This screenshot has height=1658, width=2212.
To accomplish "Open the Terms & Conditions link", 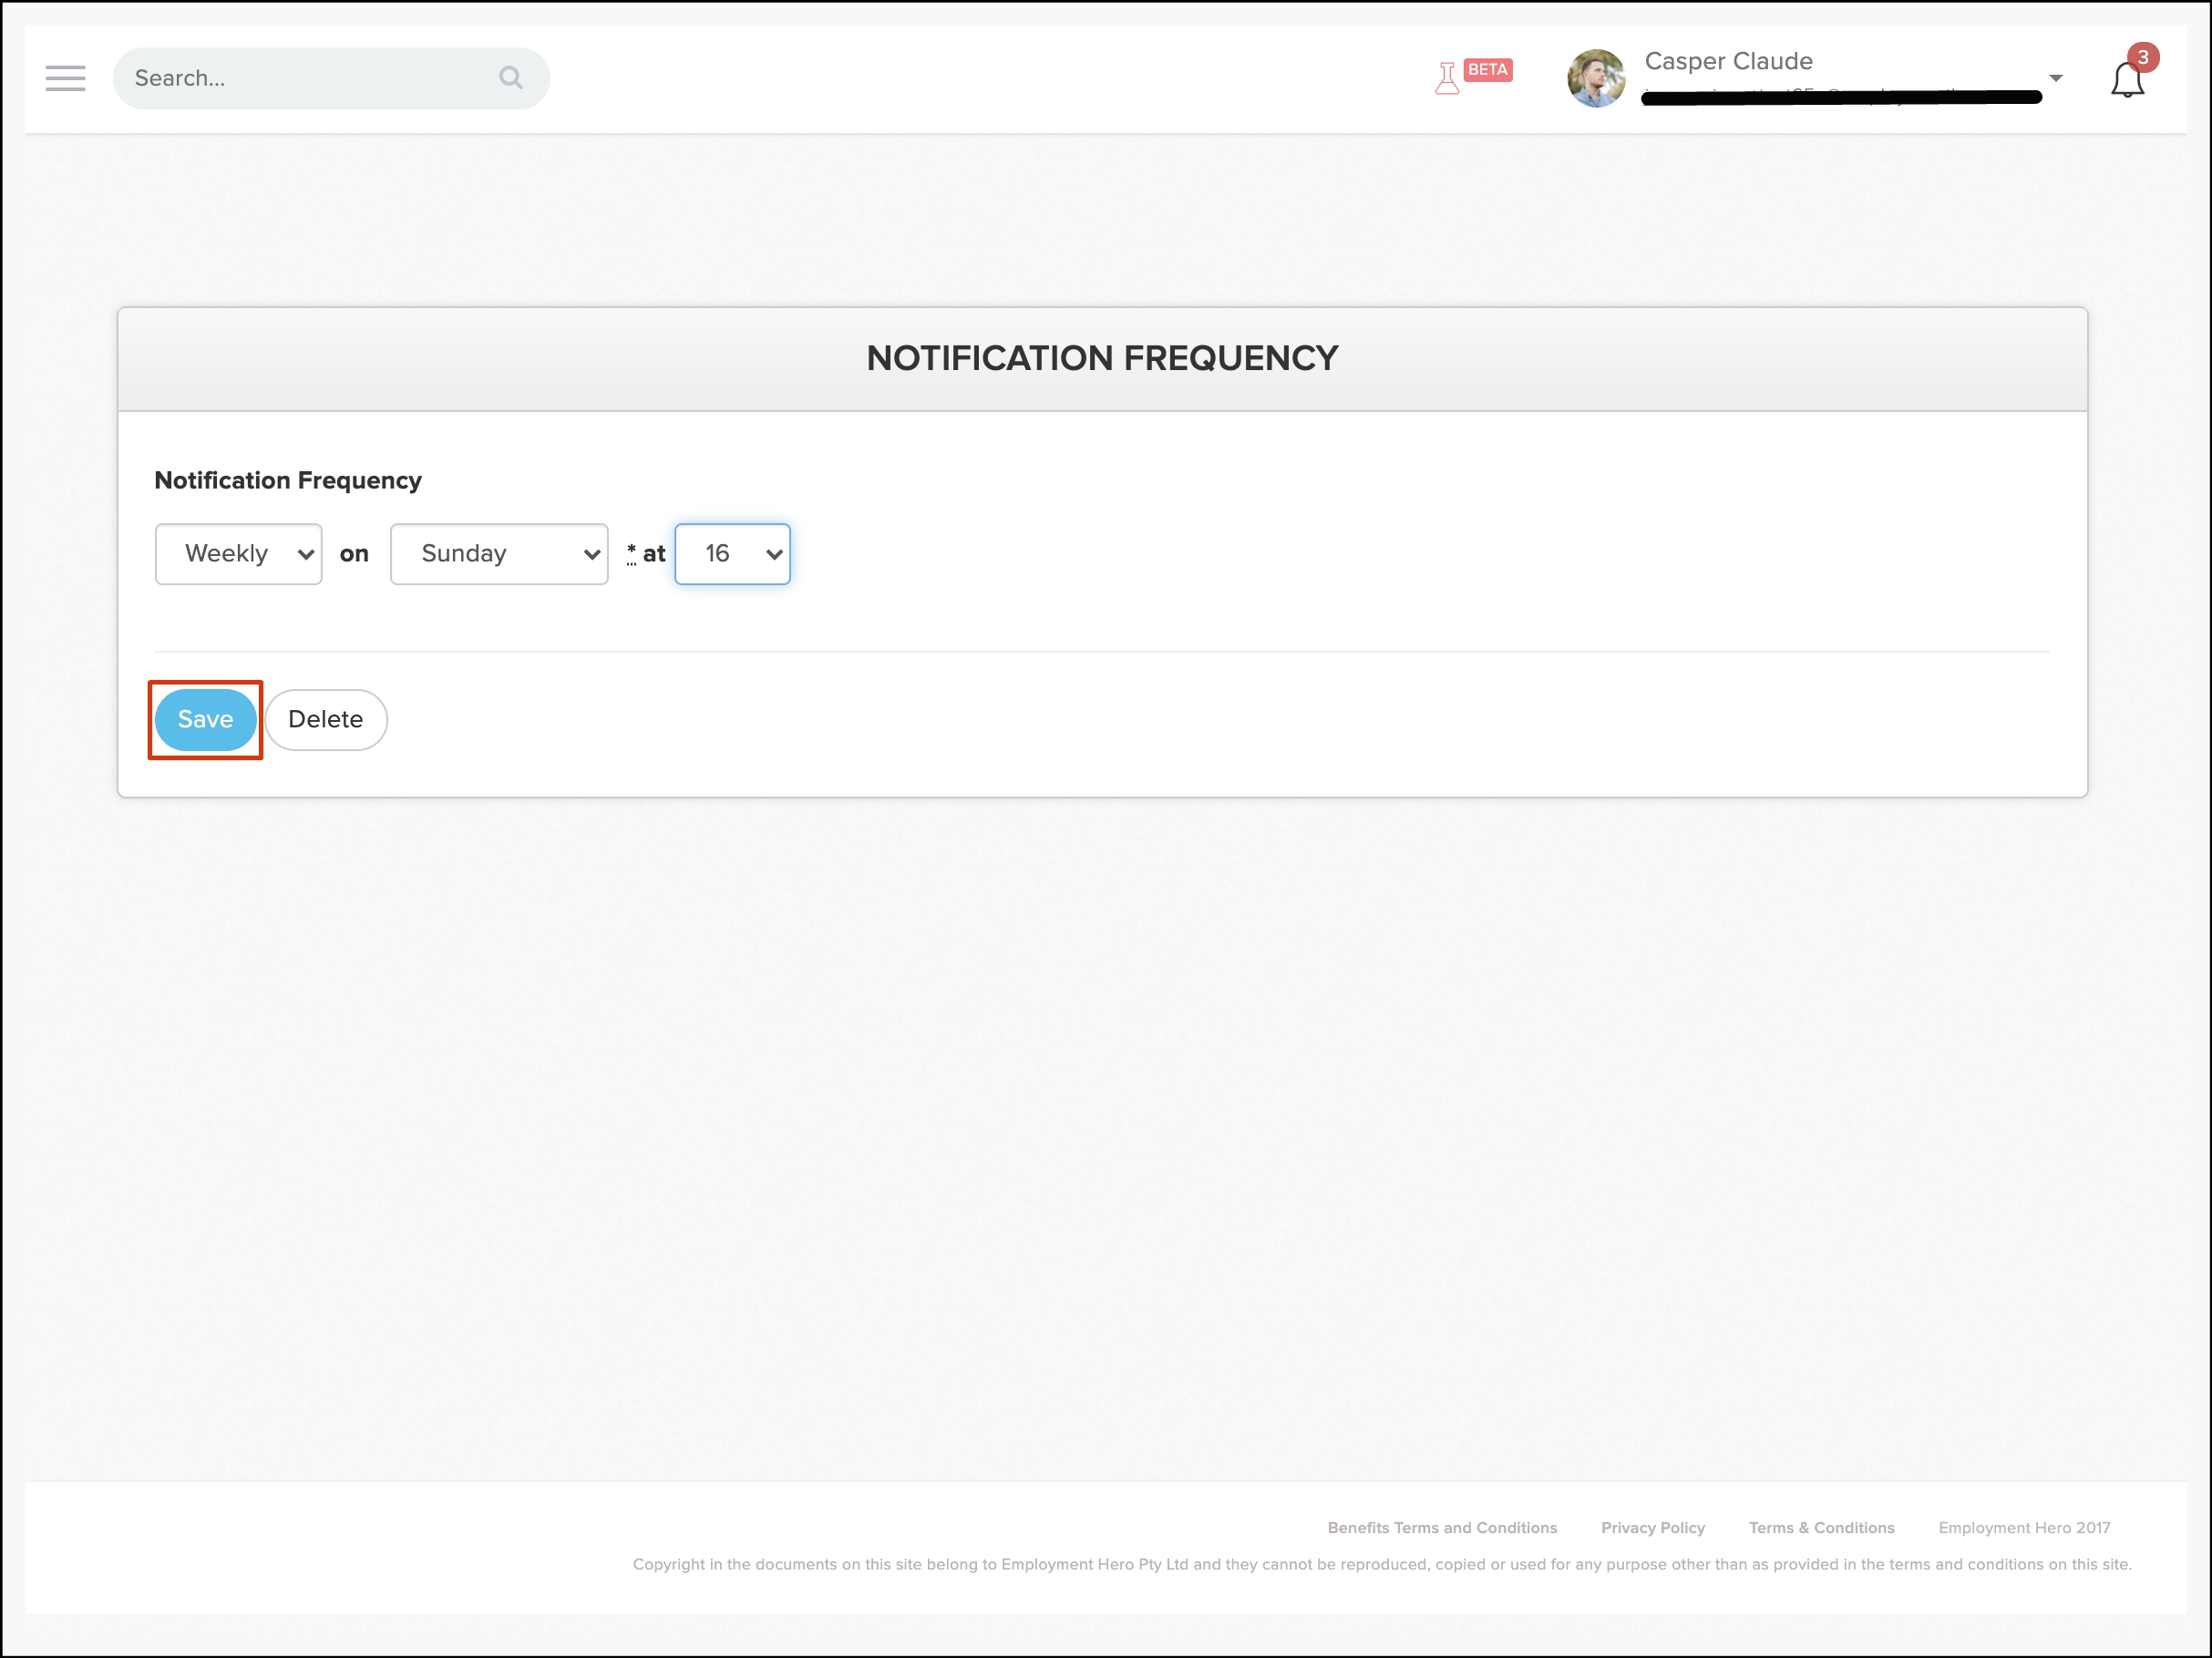I will tap(1821, 1528).
